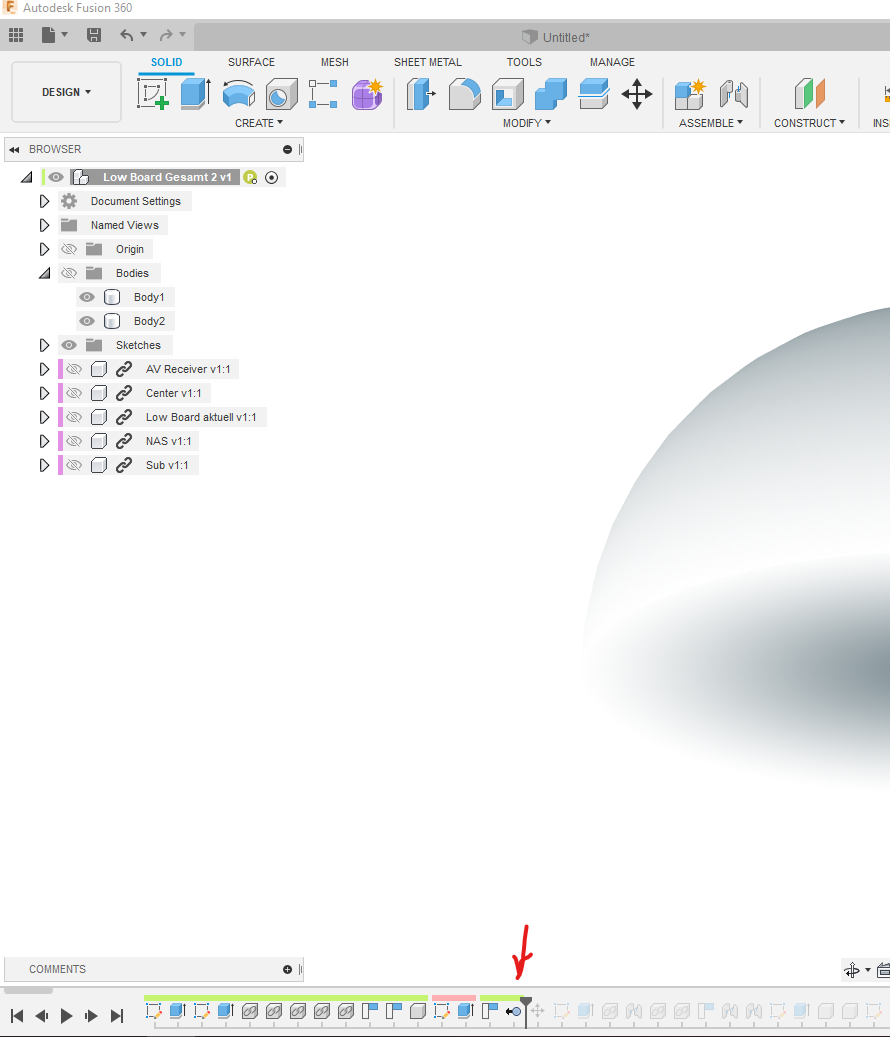Collapse the Browser panel arrows
Image resolution: width=890 pixels, height=1037 pixels.
pos(14,149)
